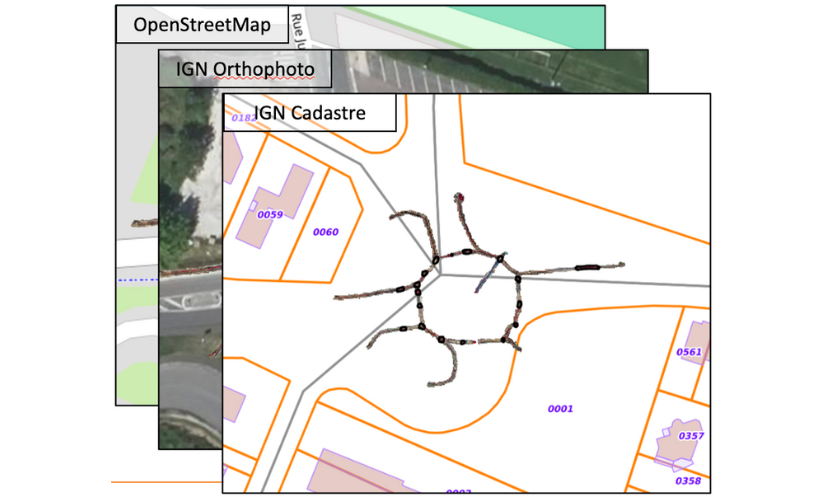826x497 pixels.
Task: Click the black marker on the east trajectory branch
Action: point(587,267)
